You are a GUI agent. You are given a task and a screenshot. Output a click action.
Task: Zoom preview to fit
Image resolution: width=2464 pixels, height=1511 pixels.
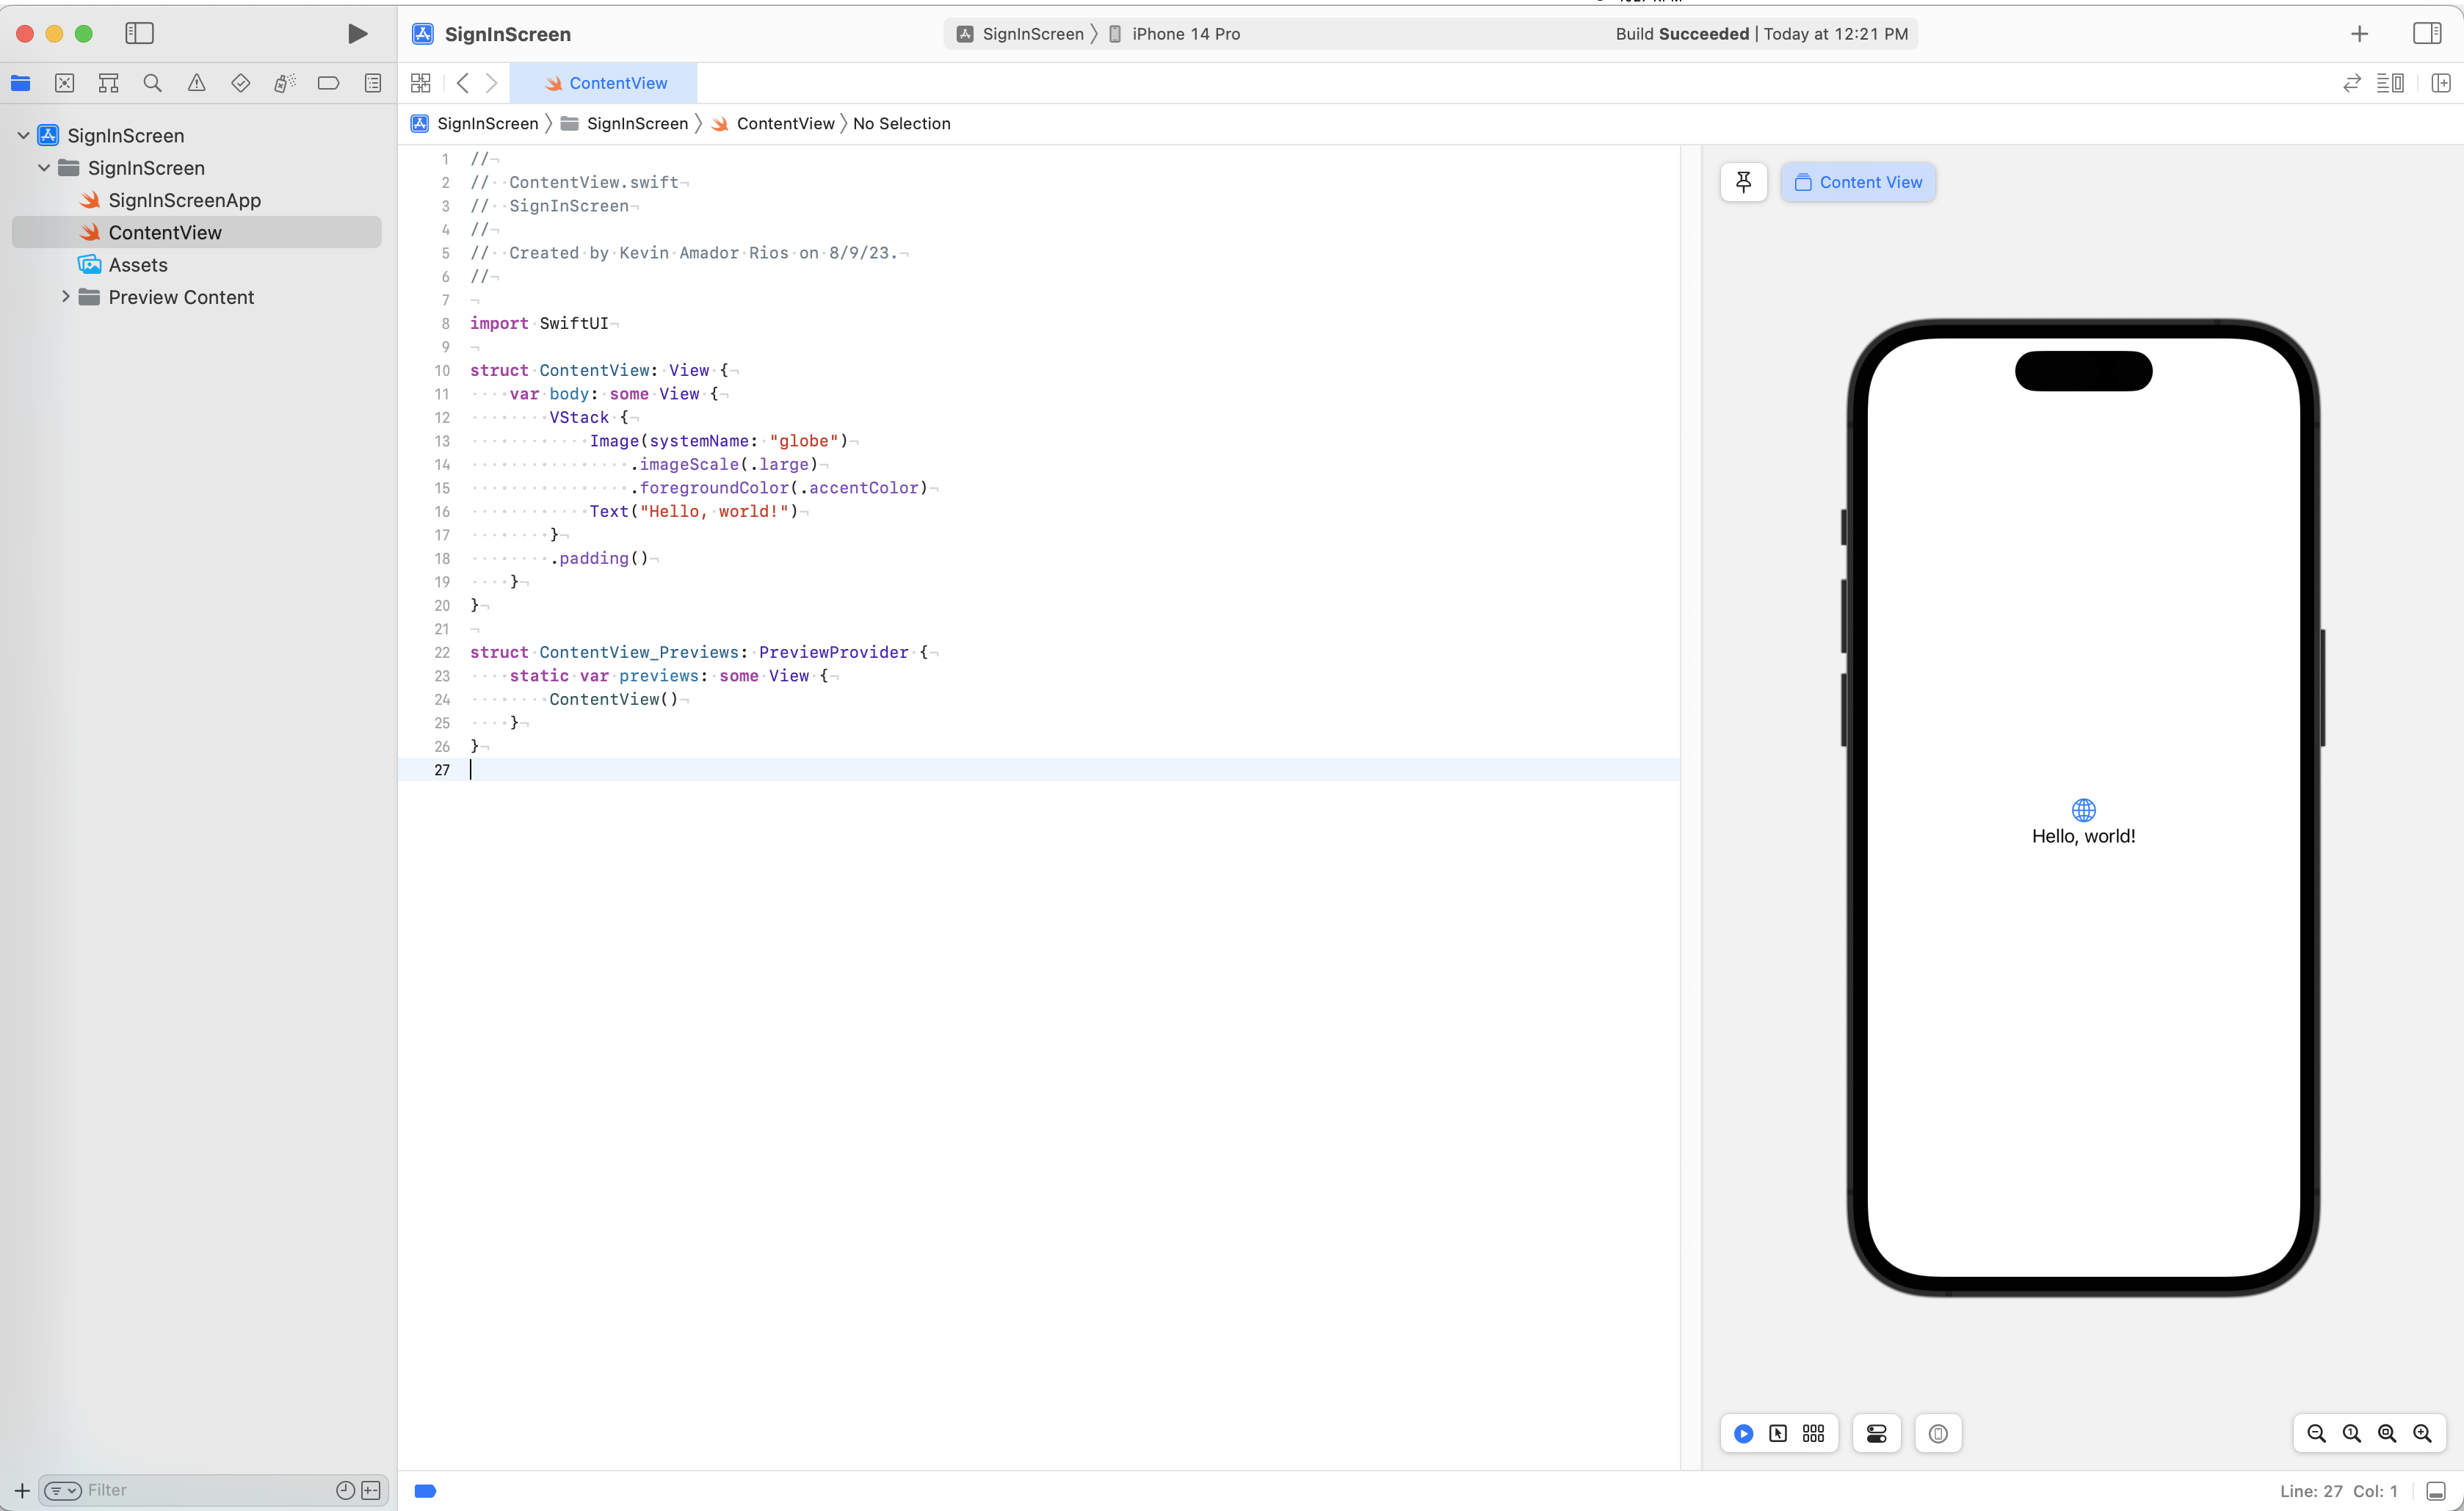2387,1434
